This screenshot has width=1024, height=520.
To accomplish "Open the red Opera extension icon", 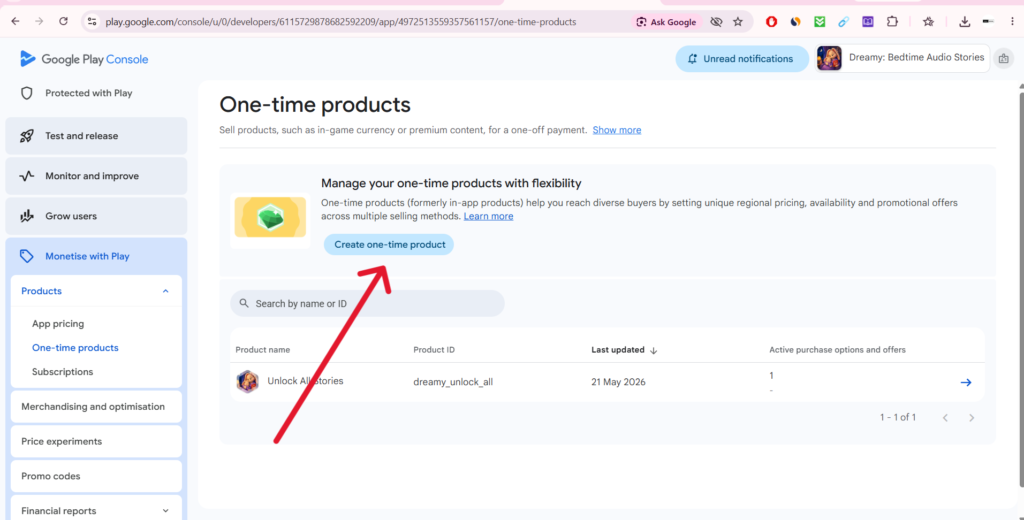I will 771,22.
